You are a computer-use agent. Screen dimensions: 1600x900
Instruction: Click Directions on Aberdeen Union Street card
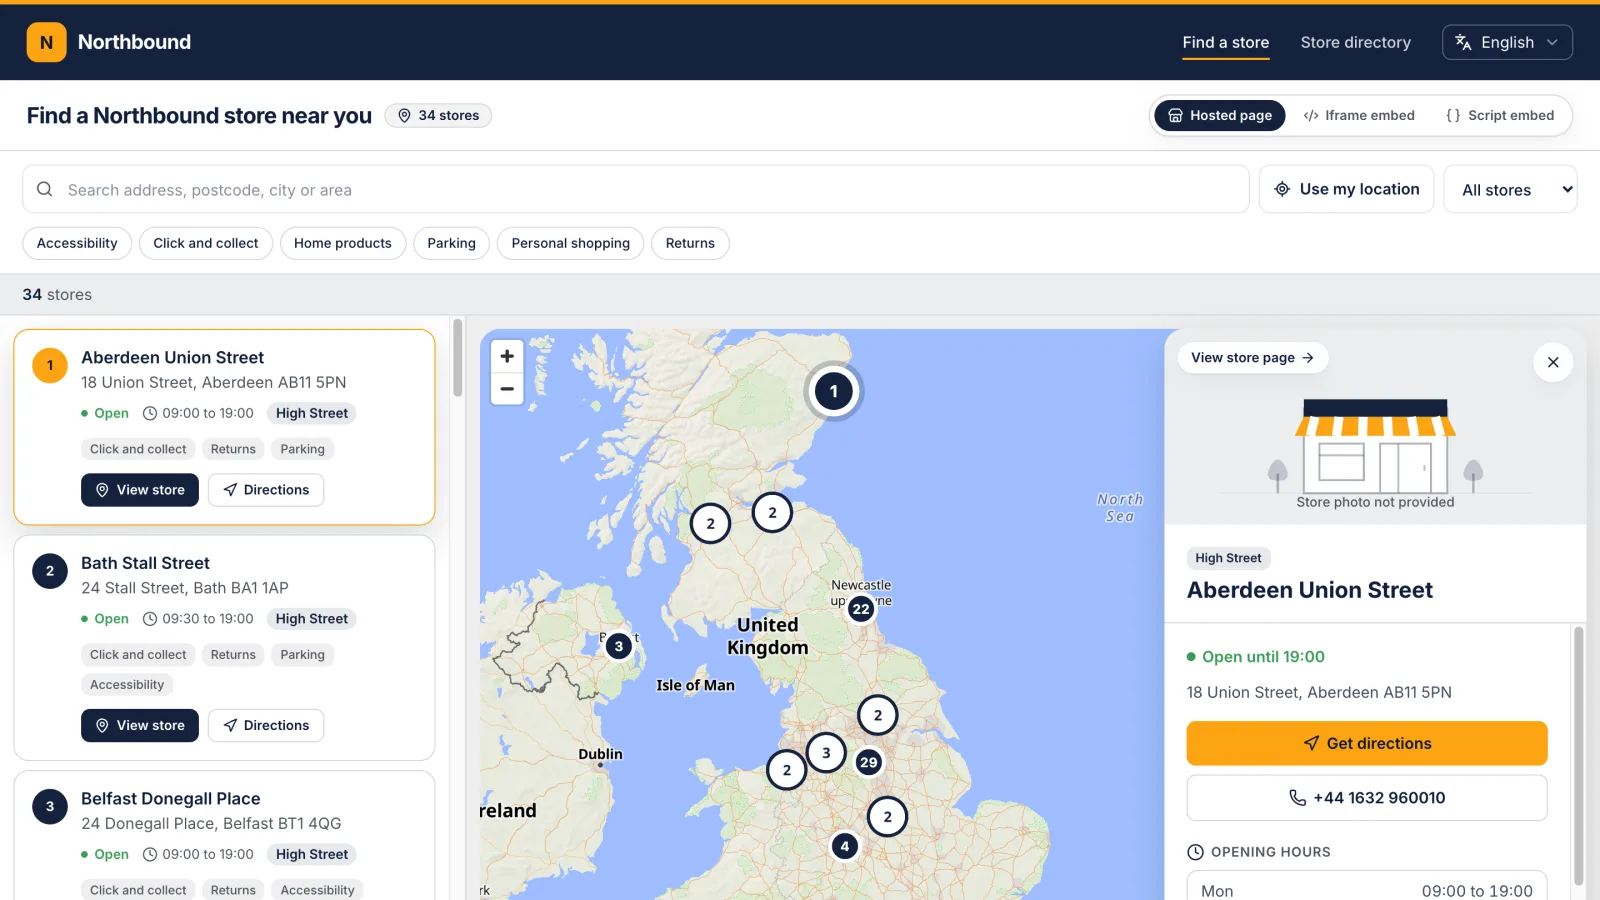pos(266,490)
